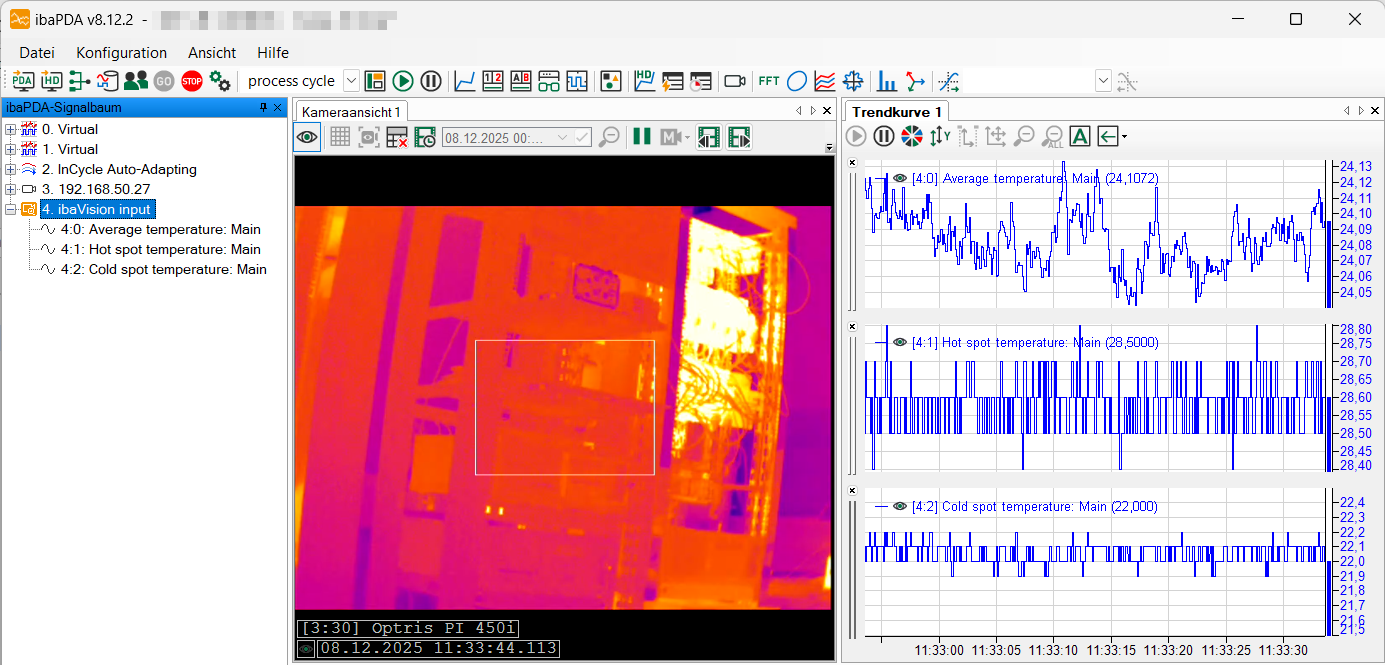This screenshot has width=1385, height=665.
Task: Click the red STOP acquisition icon
Action: [x=192, y=81]
